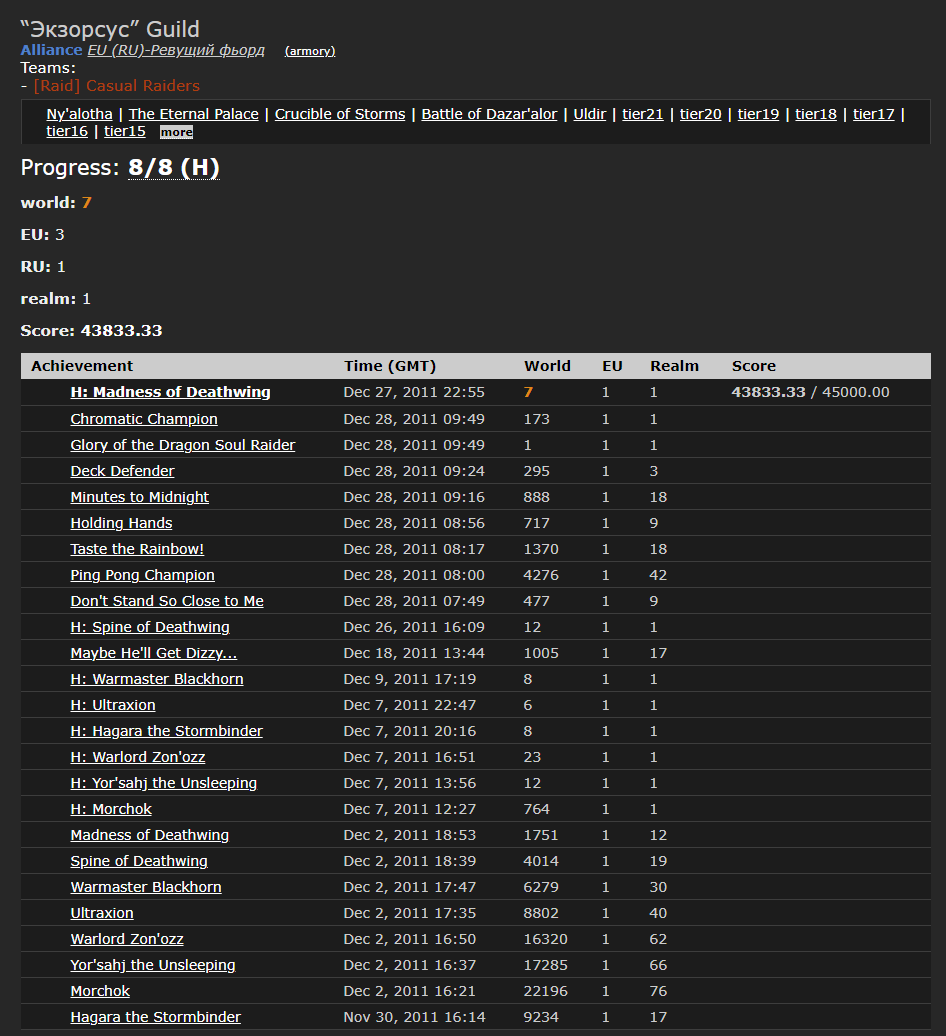The width and height of the screenshot is (946, 1036).
Task: Switch to the Ny'alotha raid tab
Action: 79,114
